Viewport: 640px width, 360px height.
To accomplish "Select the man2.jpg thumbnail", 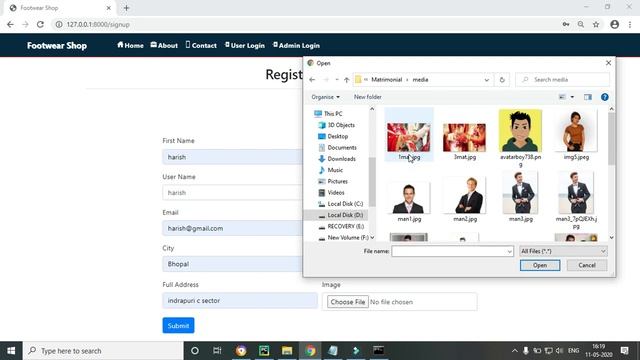I will click(465, 195).
